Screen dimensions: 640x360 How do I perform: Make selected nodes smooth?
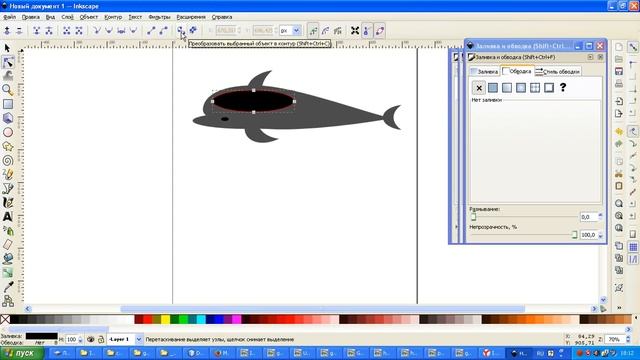pyautogui.click(x=109, y=31)
